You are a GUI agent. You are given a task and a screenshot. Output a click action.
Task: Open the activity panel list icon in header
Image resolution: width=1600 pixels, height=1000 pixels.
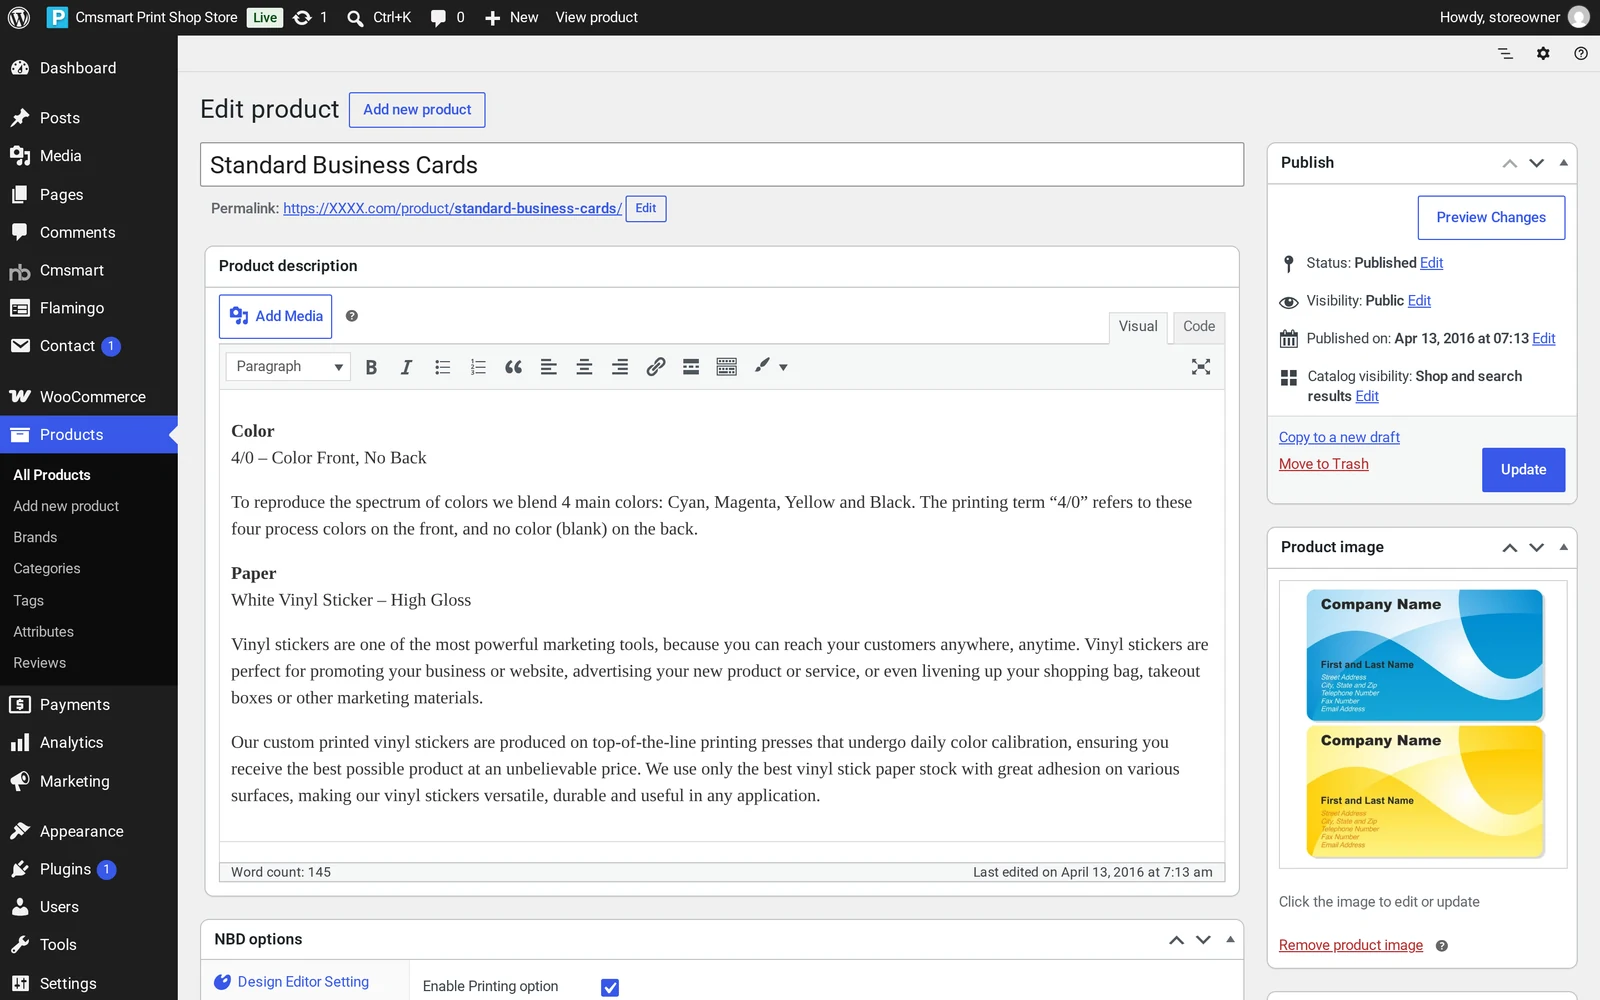coord(1505,54)
